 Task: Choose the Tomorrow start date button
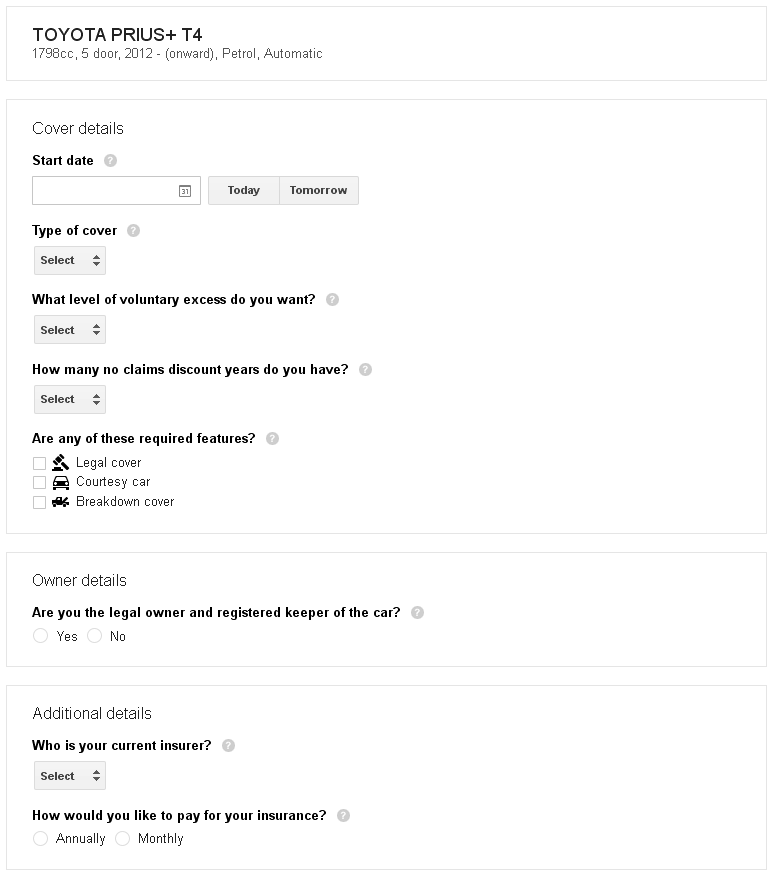tap(319, 191)
